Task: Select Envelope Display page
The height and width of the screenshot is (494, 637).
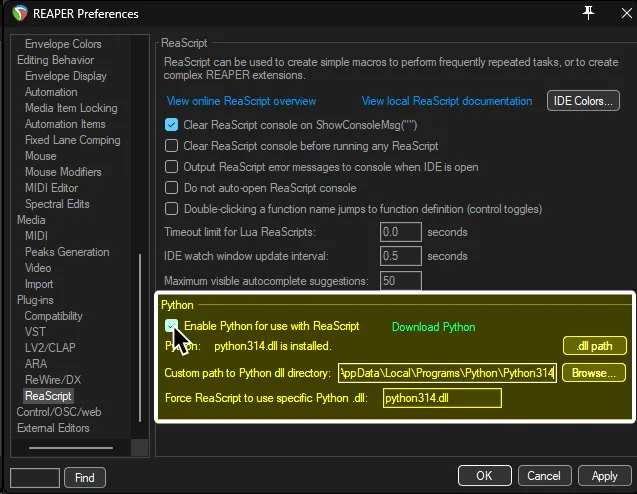Action: pos(66,76)
